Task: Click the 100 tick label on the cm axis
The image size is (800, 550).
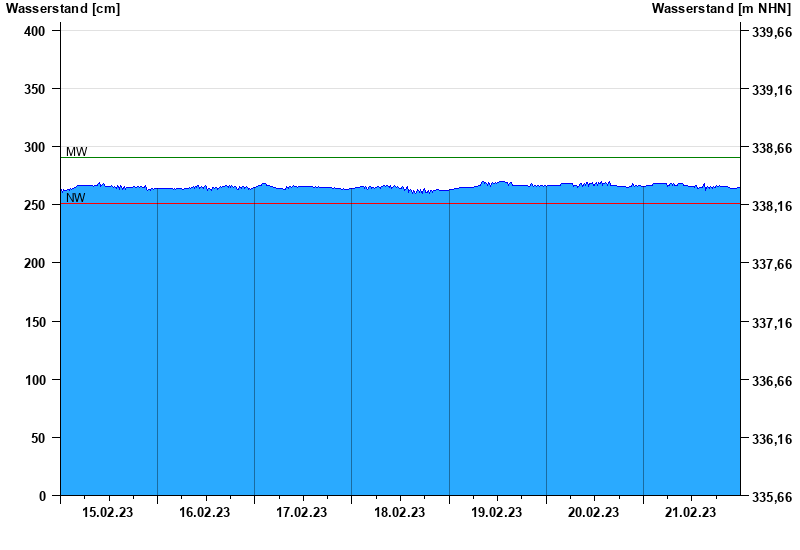Action: pyautogui.click(x=35, y=380)
